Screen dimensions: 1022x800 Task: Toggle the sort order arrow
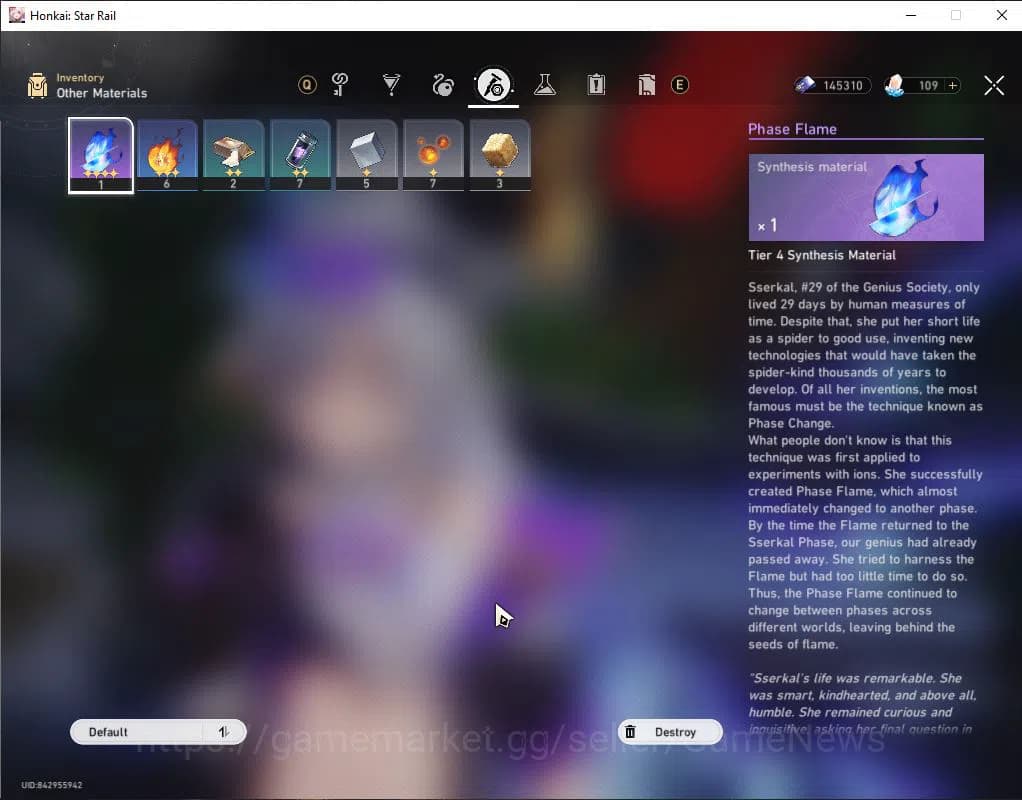[224, 732]
